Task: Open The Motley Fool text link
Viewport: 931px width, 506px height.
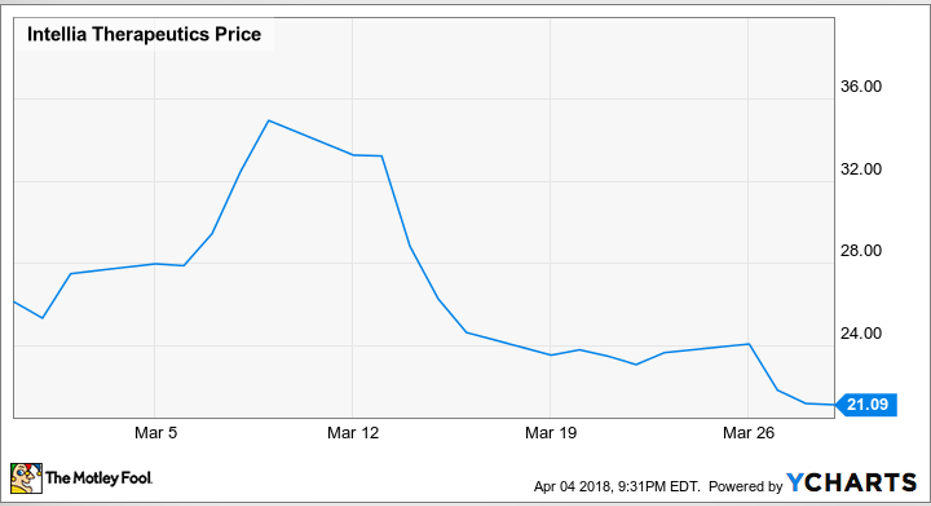Action: click(x=98, y=479)
